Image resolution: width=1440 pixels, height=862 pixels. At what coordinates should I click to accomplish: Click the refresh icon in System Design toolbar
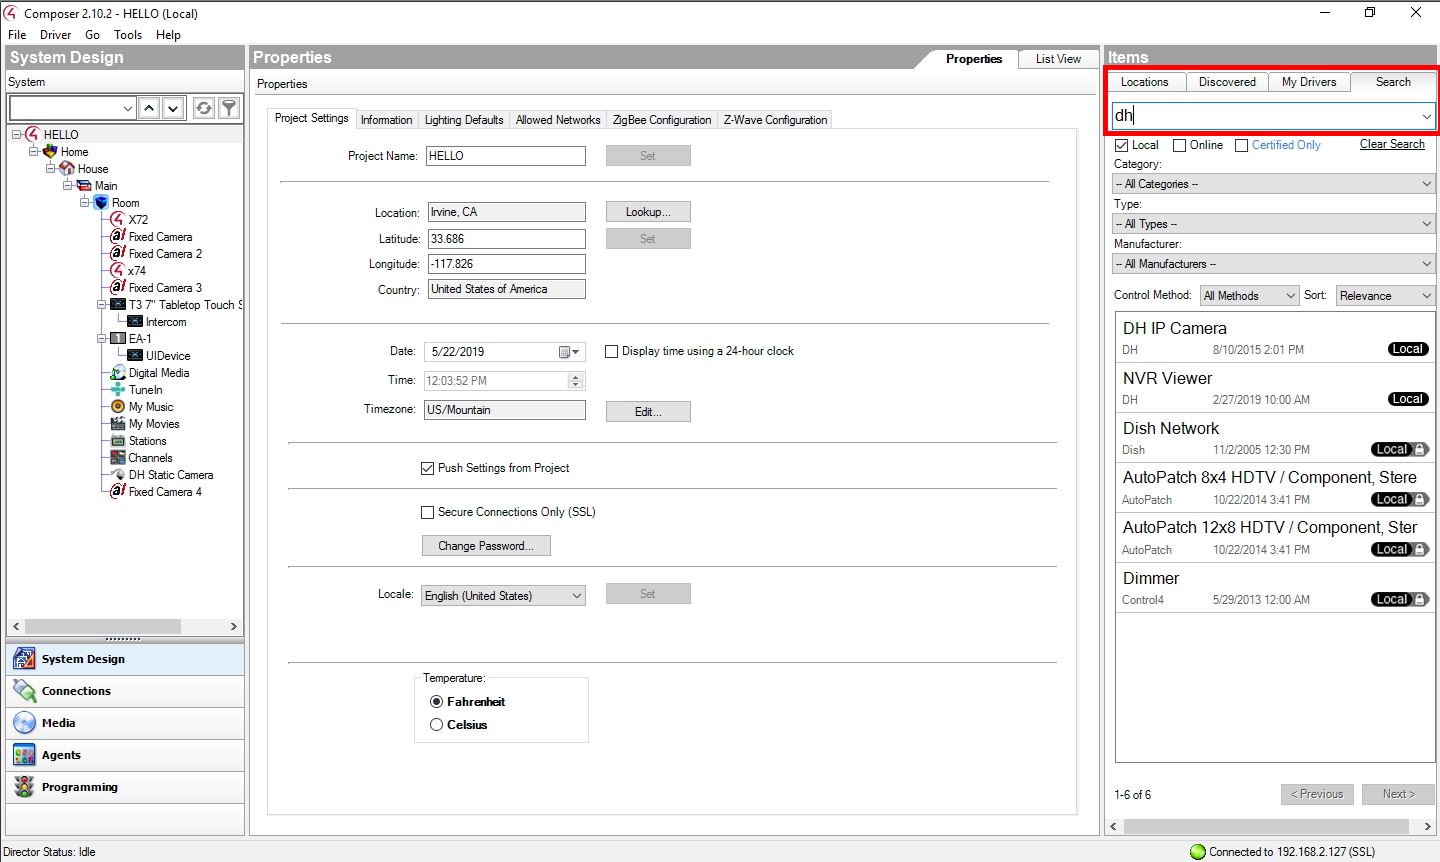(204, 108)
